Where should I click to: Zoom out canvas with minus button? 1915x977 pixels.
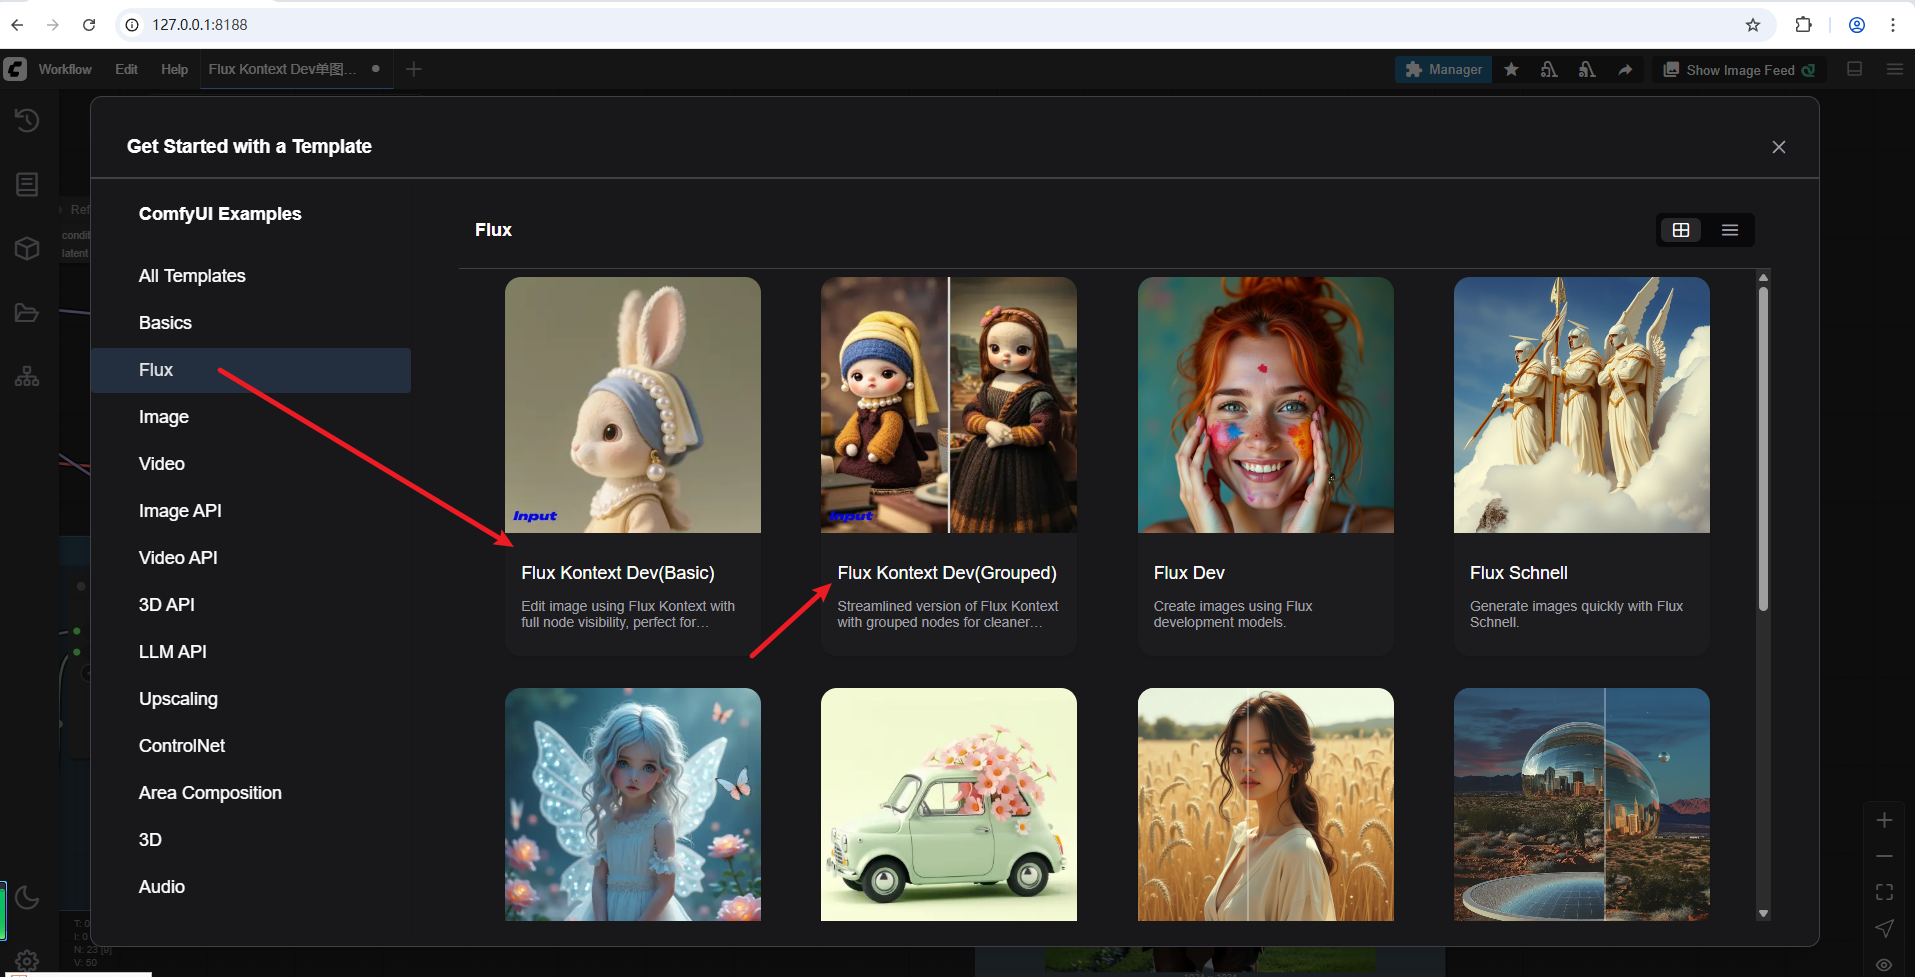[x=1884, y=856]
